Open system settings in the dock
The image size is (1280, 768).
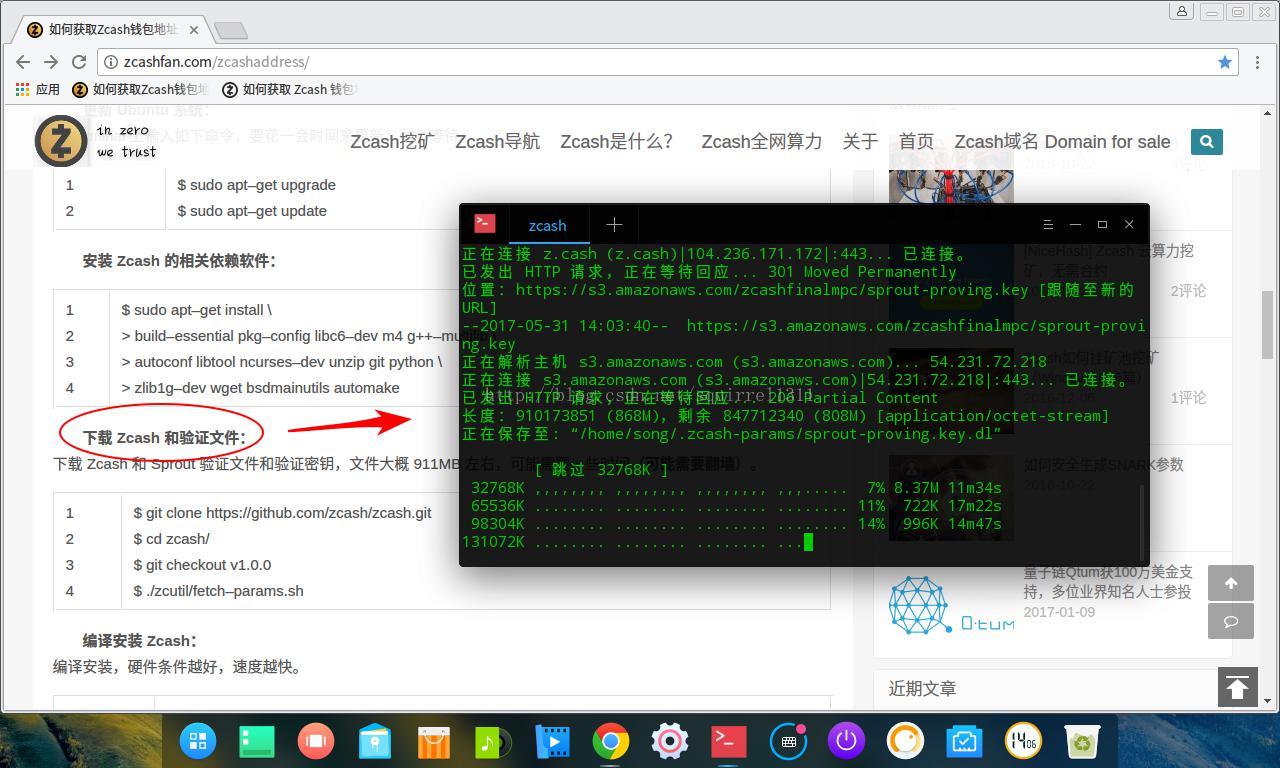pyautogui.click(x=669, y=741)
